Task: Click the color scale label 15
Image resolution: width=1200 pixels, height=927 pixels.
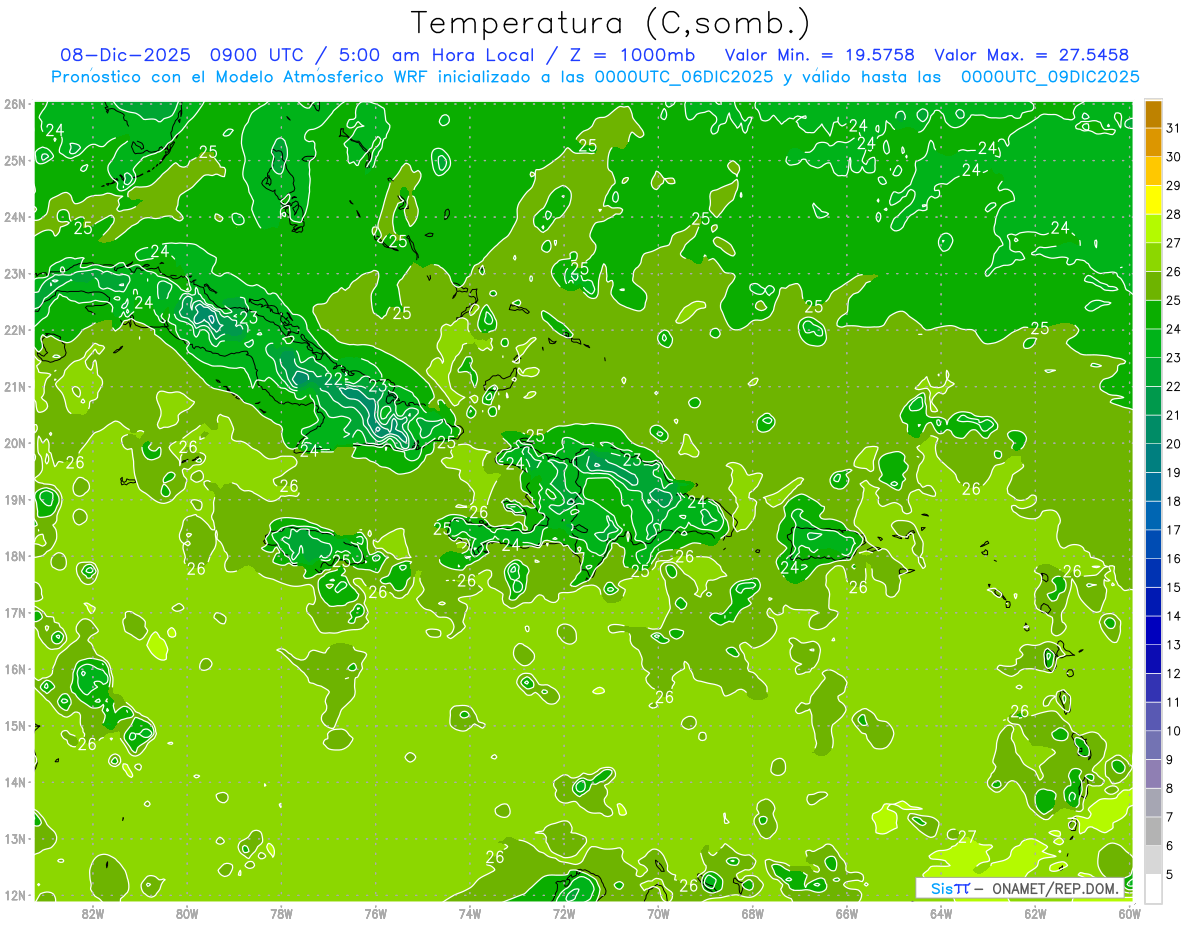Action: pyautogui.click(x=1174, y=587)
